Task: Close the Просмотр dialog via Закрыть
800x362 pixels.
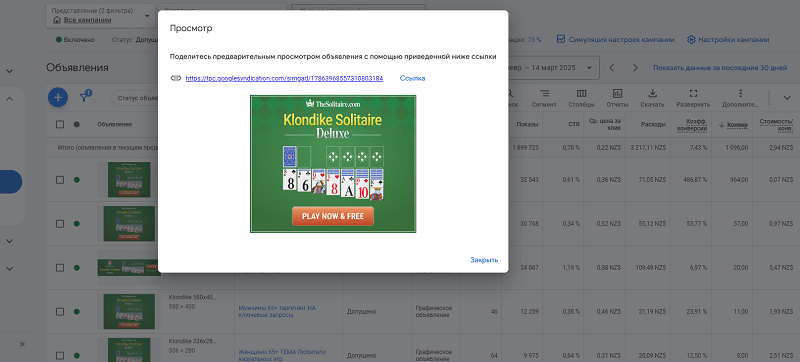Action: (484, 260)
